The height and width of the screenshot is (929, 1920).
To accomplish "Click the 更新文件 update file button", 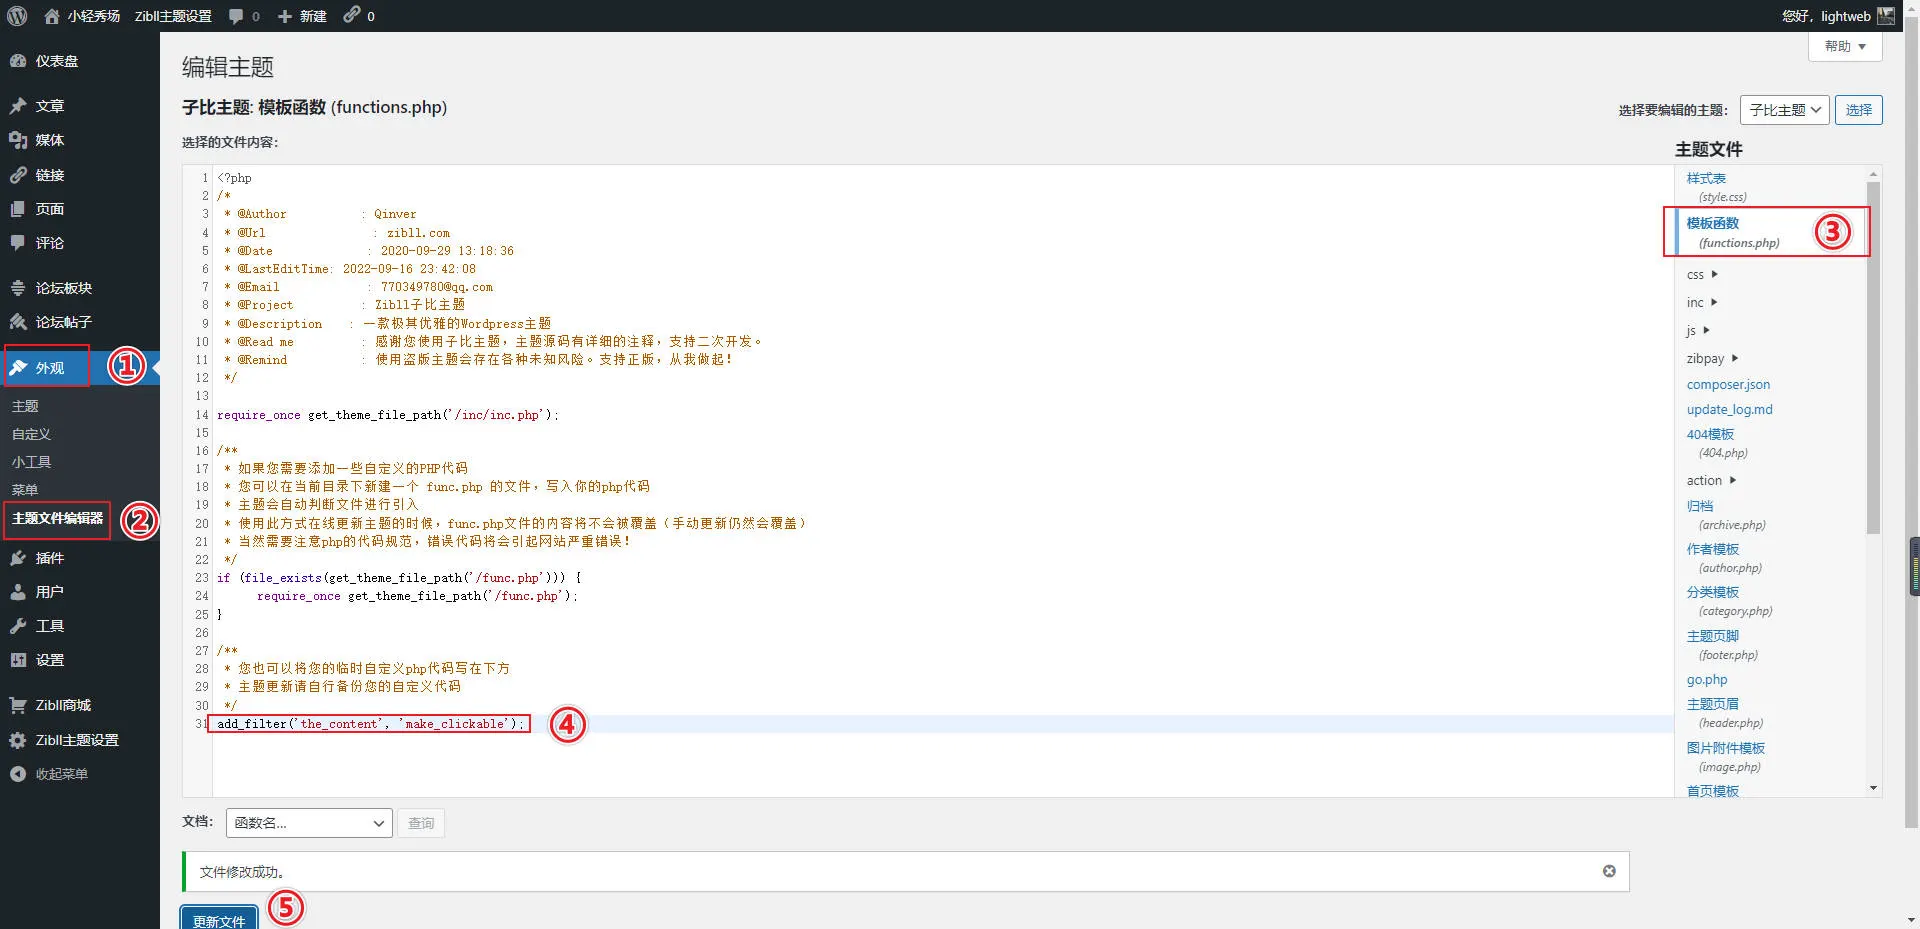I will pyautogui.click(x=219, y=920).
